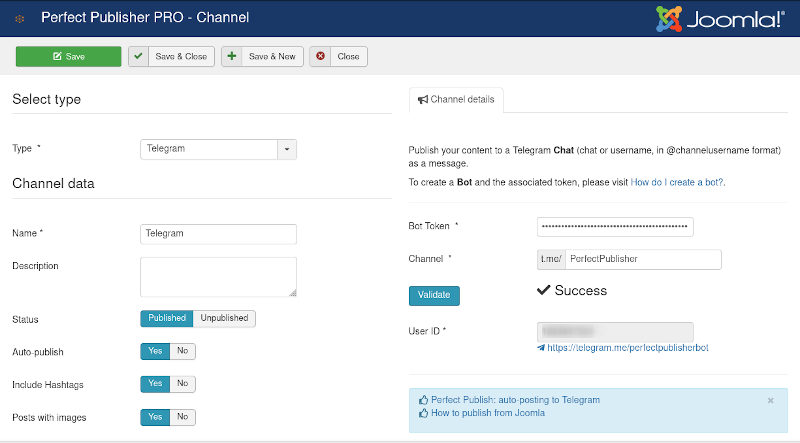Click the Select type heading

tap(46, 99)
